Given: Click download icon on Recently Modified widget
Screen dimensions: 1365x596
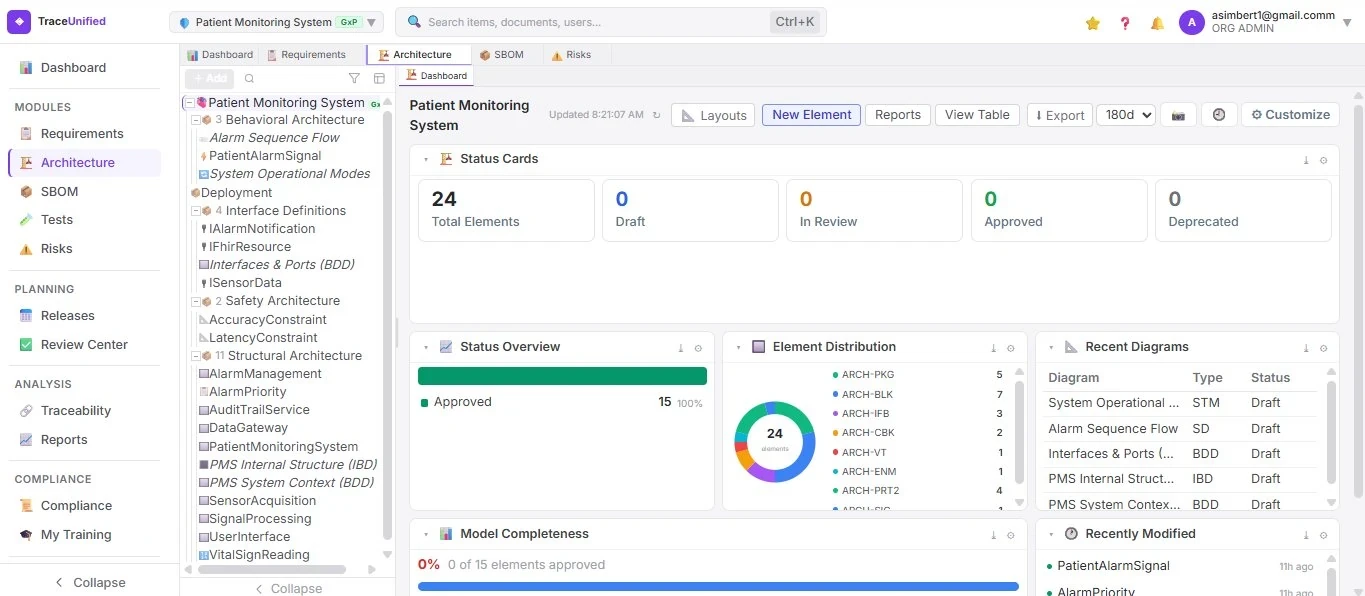Looking at the screenshot, I should 1306,535.
